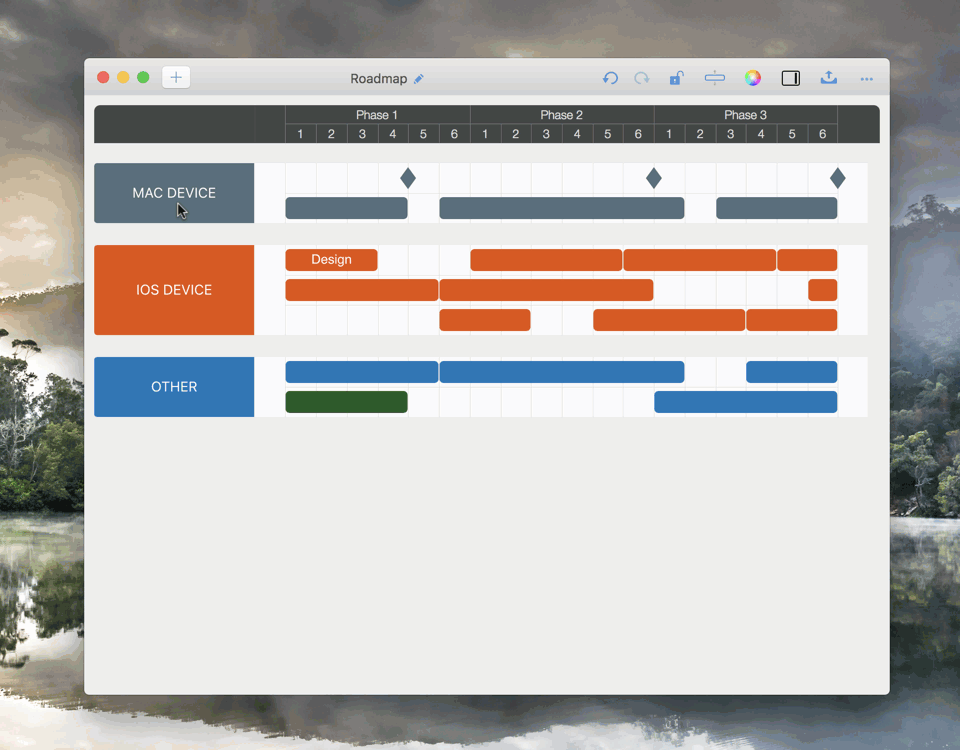
Task: Select the dark green task bar
Action: [346, 402]
